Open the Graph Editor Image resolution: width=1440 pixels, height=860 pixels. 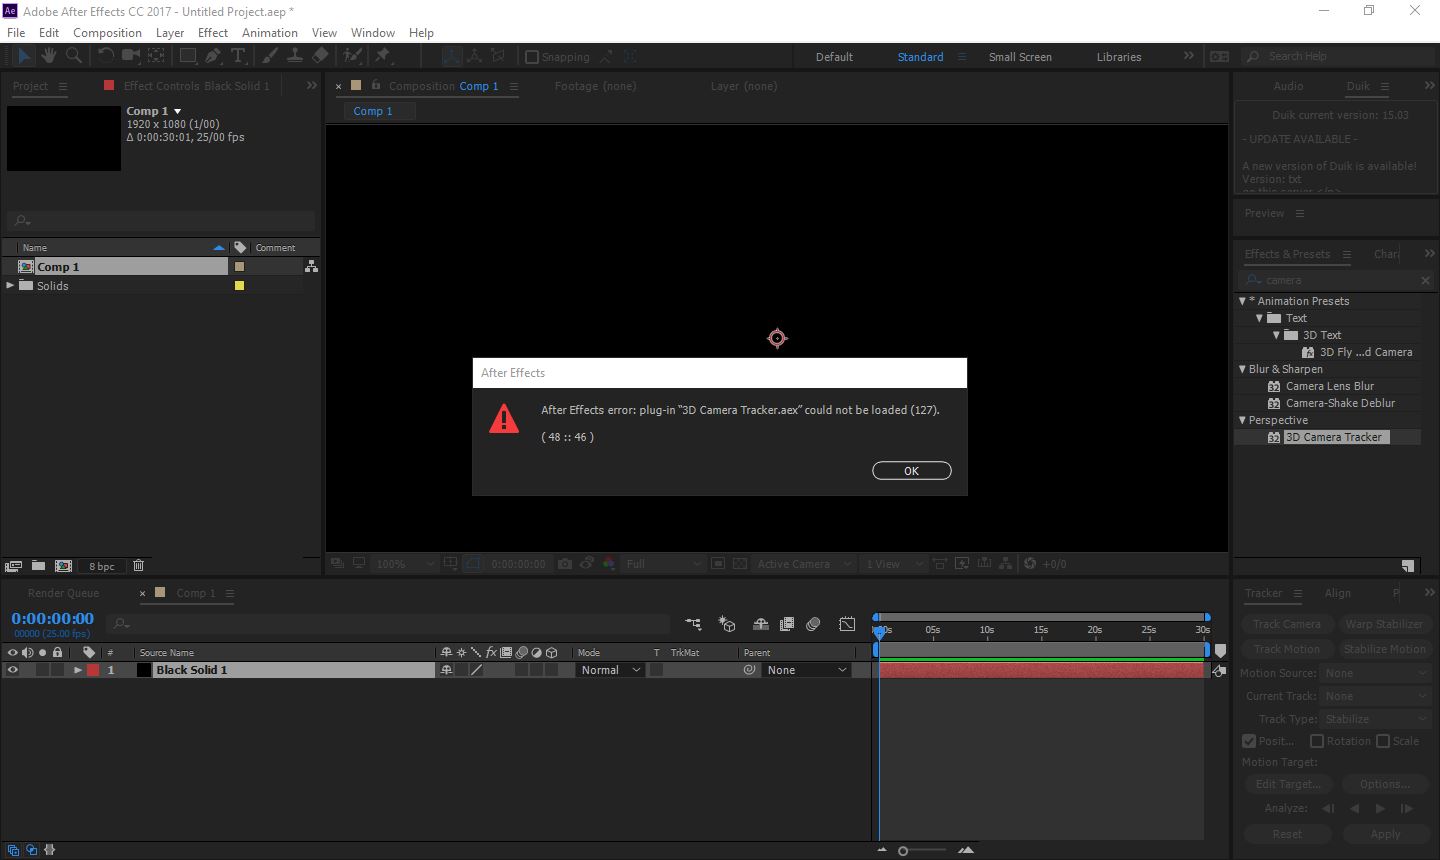click(x=847, y=624)
